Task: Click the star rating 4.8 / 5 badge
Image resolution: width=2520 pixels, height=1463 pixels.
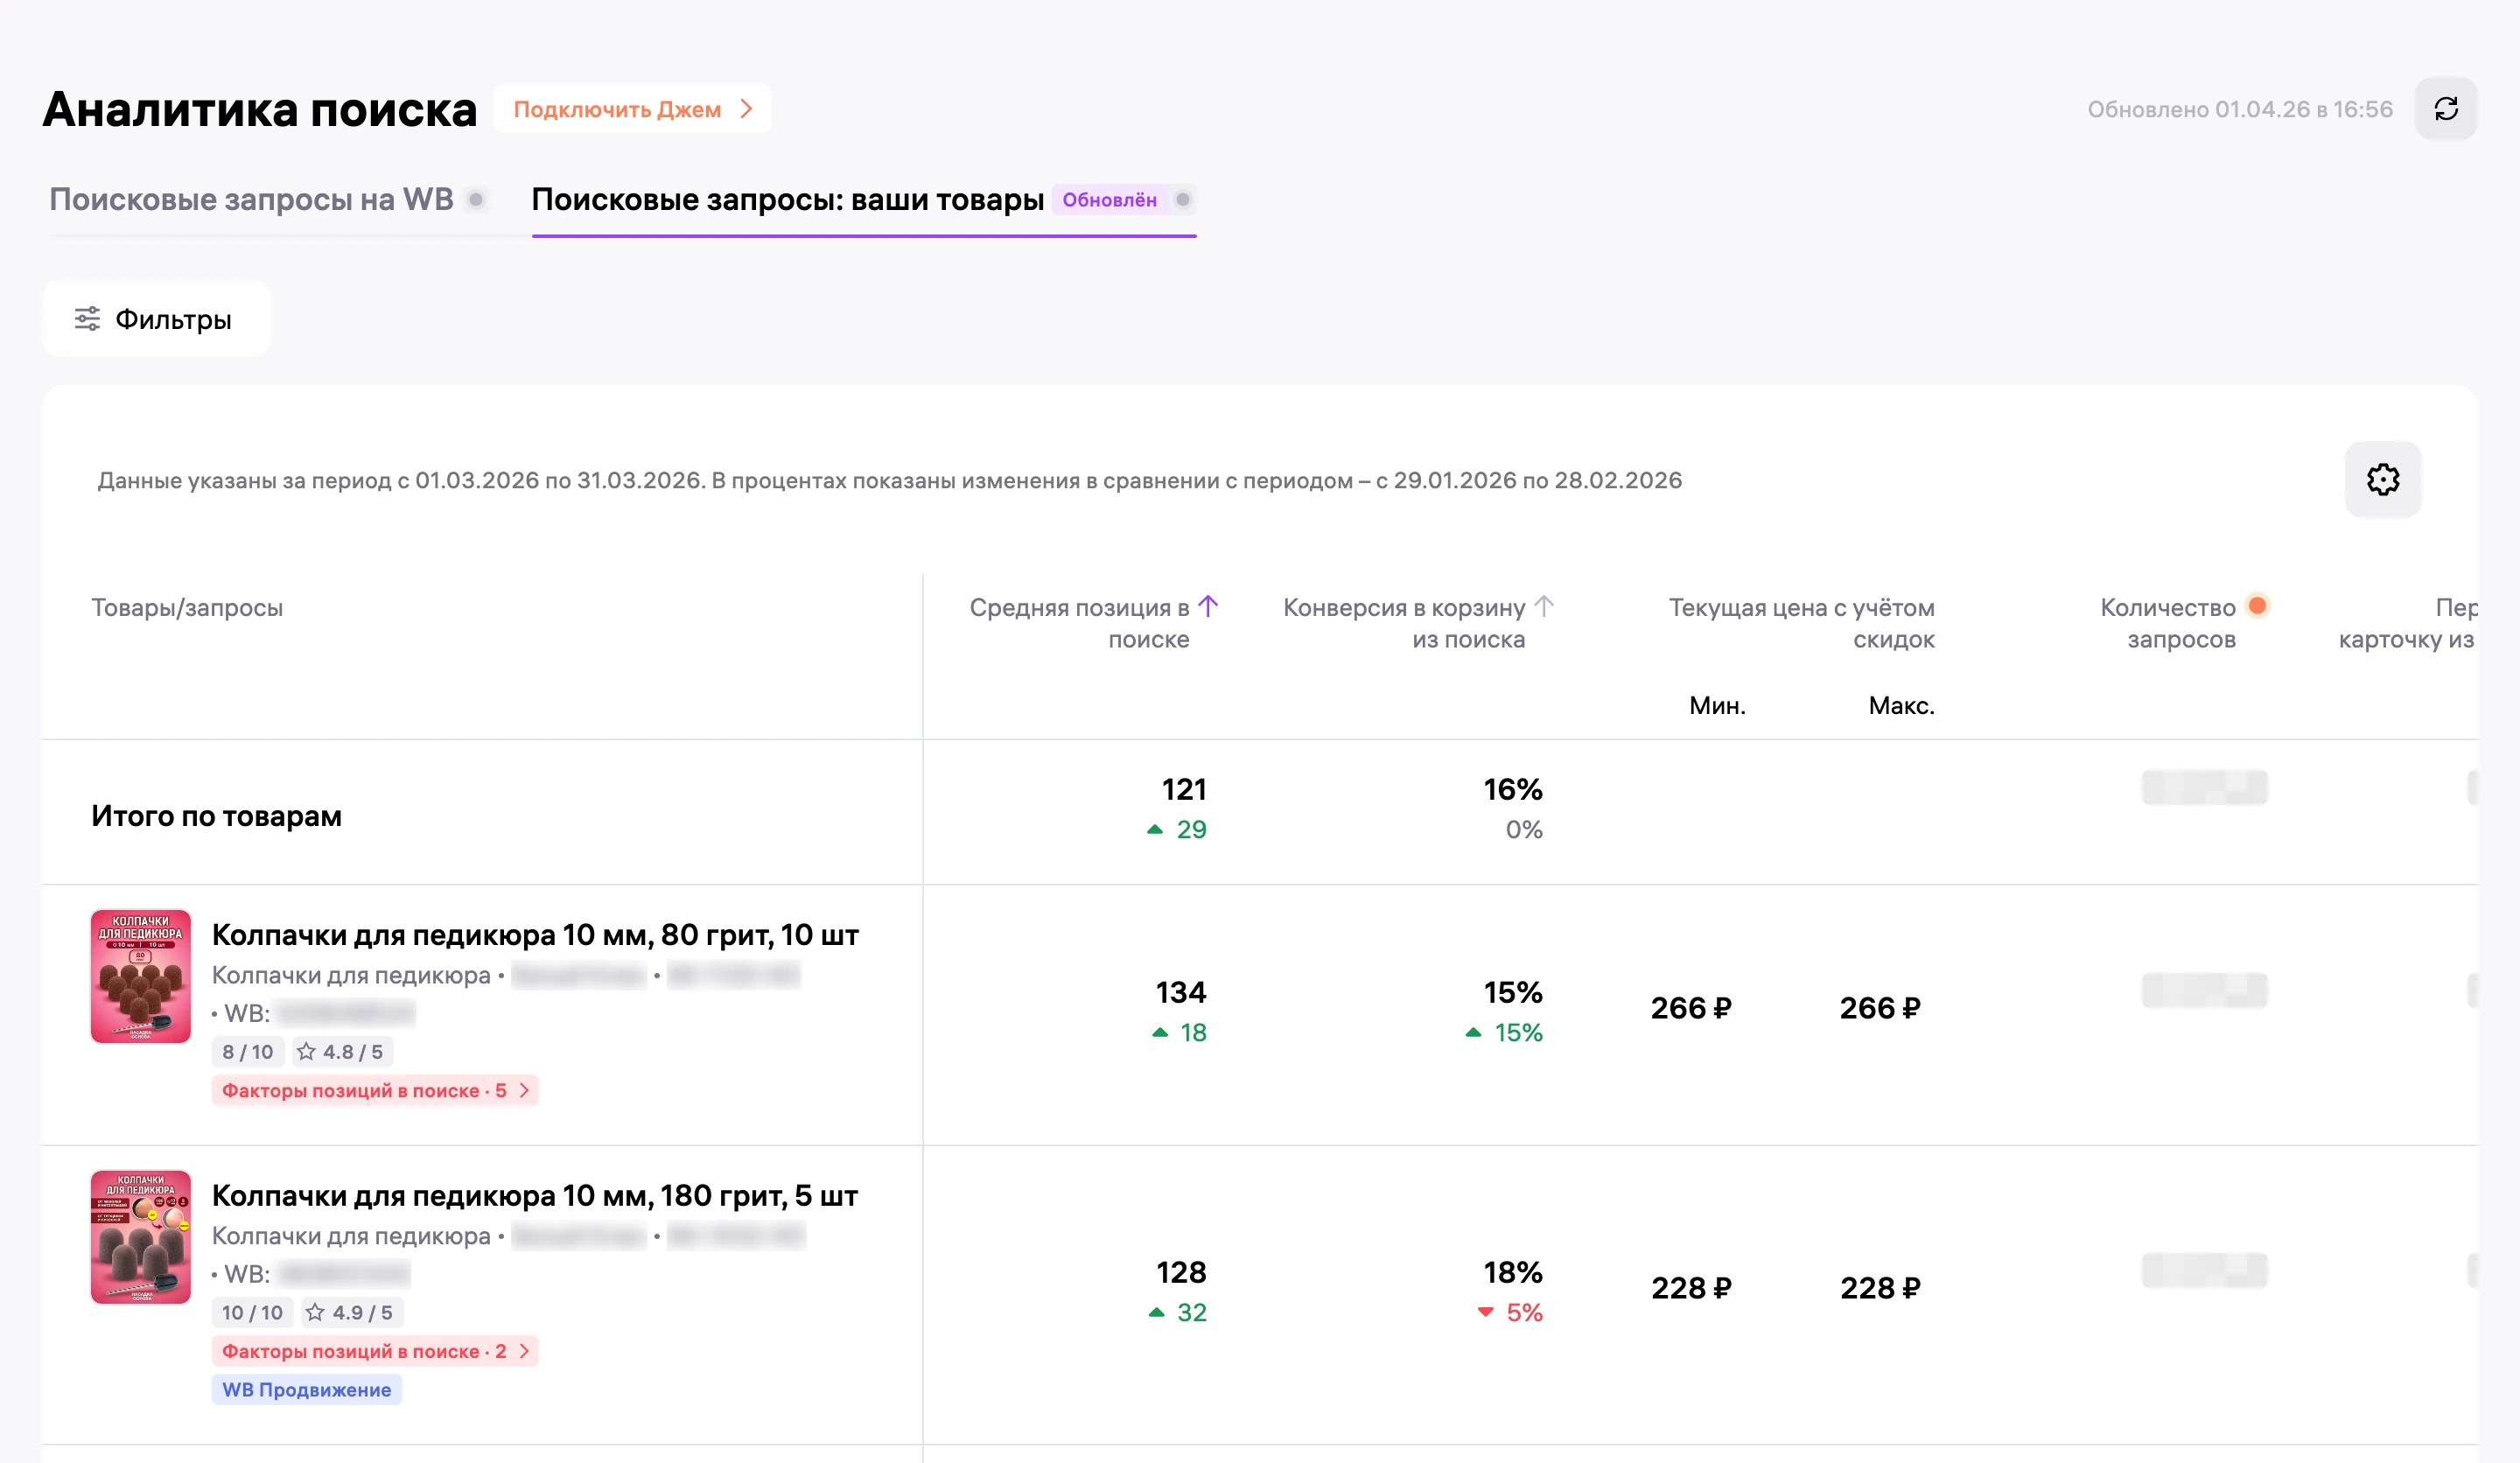Action: [340, 1052]
